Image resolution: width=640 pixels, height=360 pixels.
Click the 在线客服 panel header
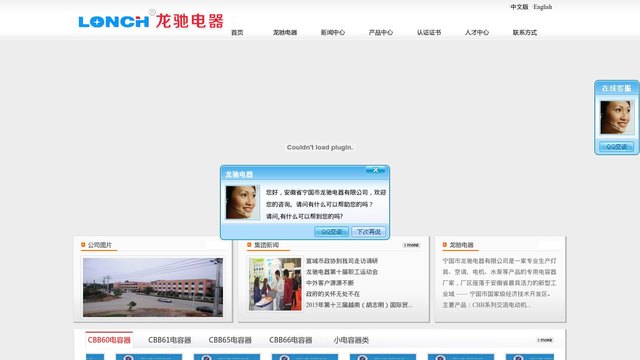click(x=617, y=88)
